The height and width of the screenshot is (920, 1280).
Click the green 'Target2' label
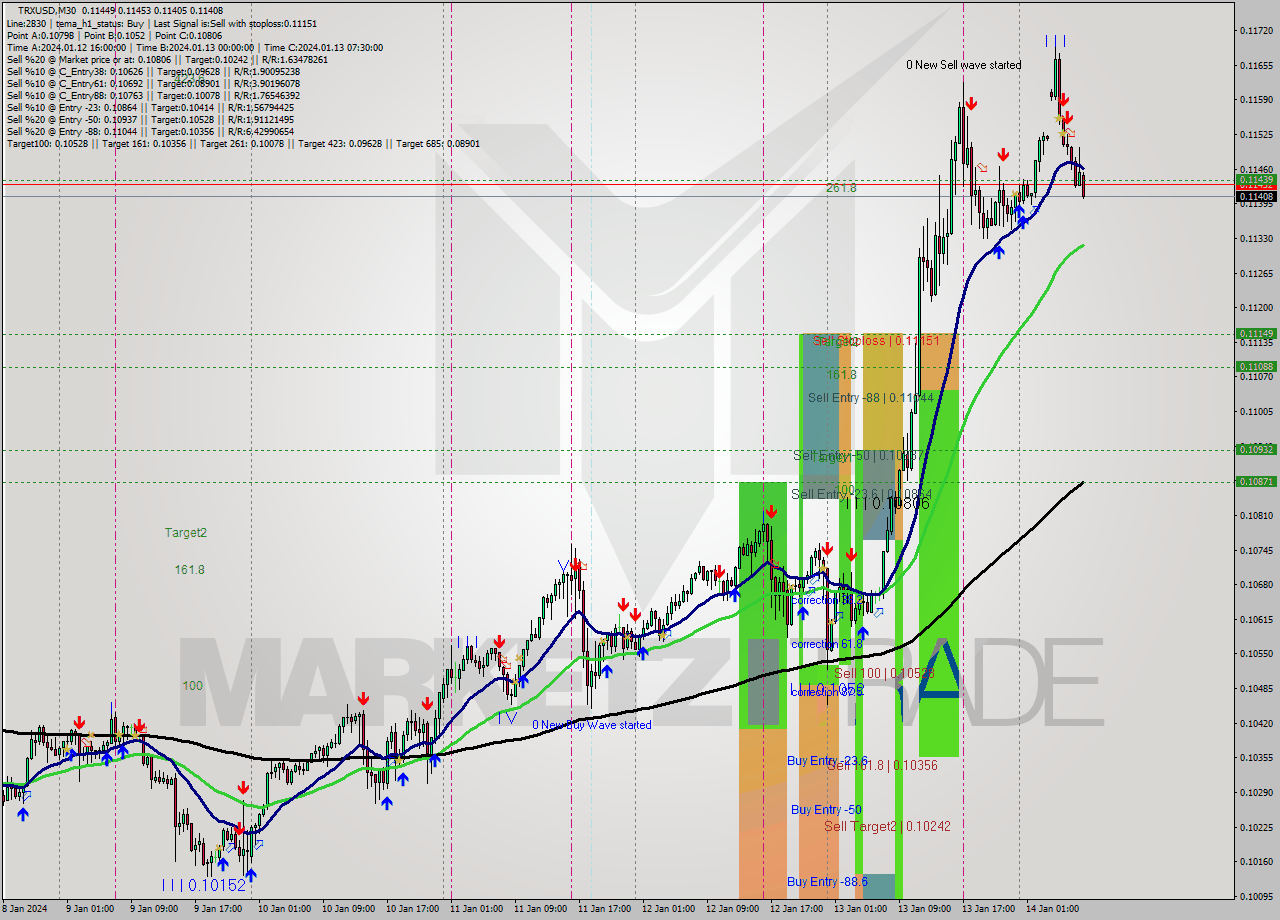[186, 533]
